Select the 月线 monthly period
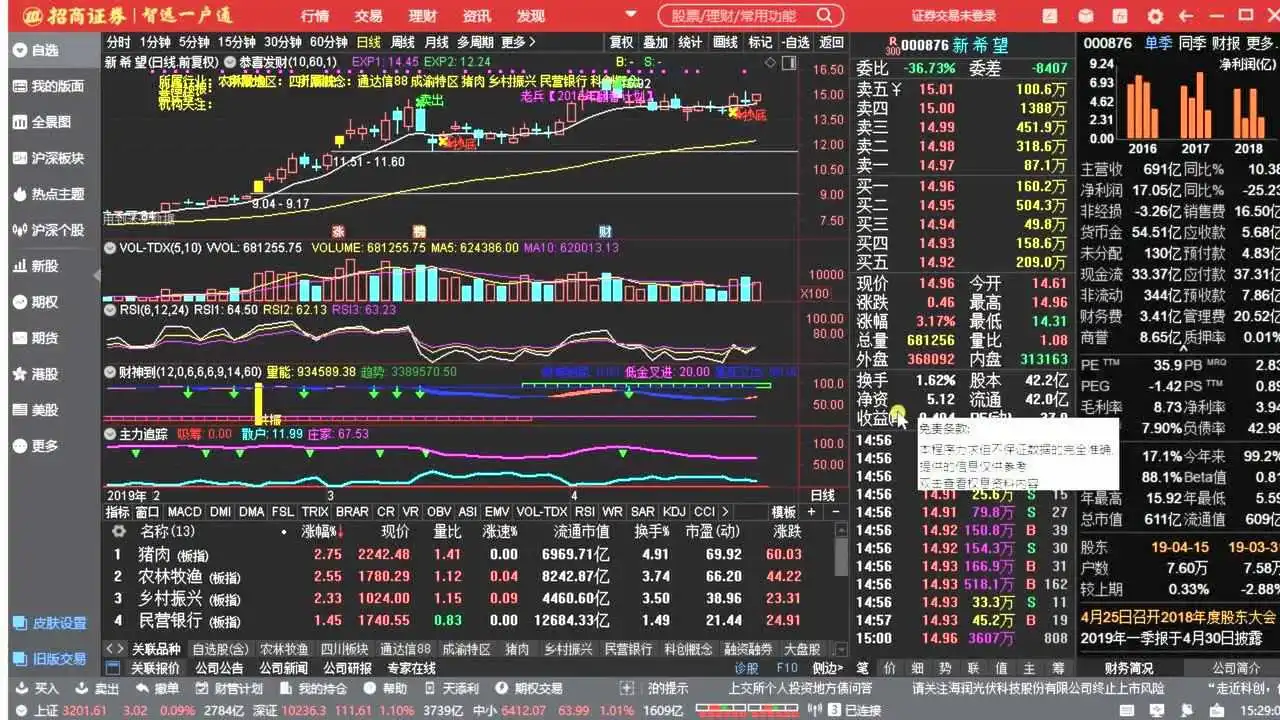 [436, 42]
